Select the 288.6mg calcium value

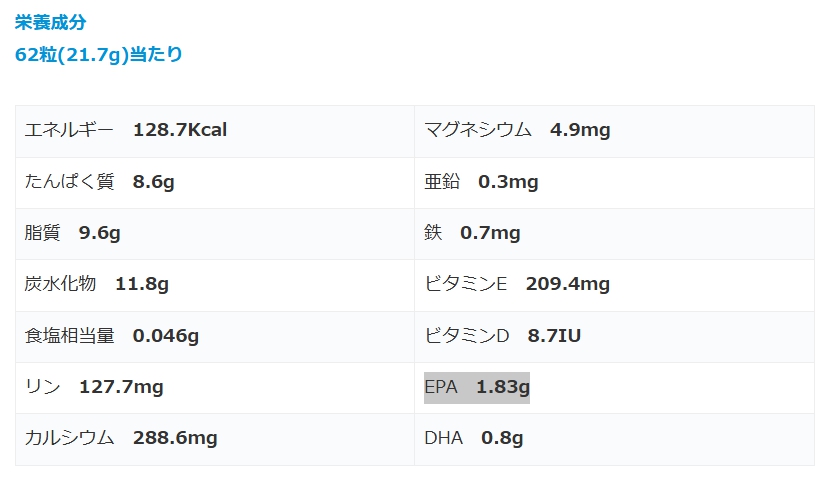tap(175, 438)
